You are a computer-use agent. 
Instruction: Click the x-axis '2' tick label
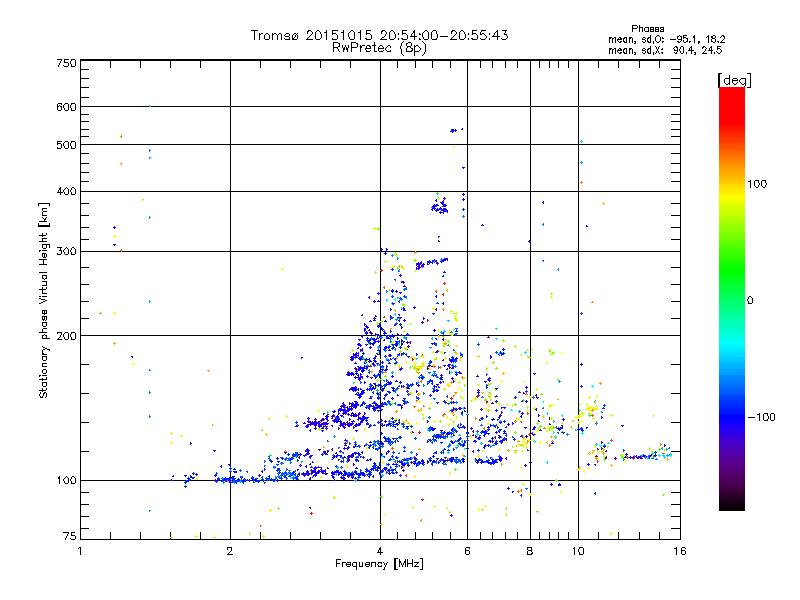click(230, 551)
